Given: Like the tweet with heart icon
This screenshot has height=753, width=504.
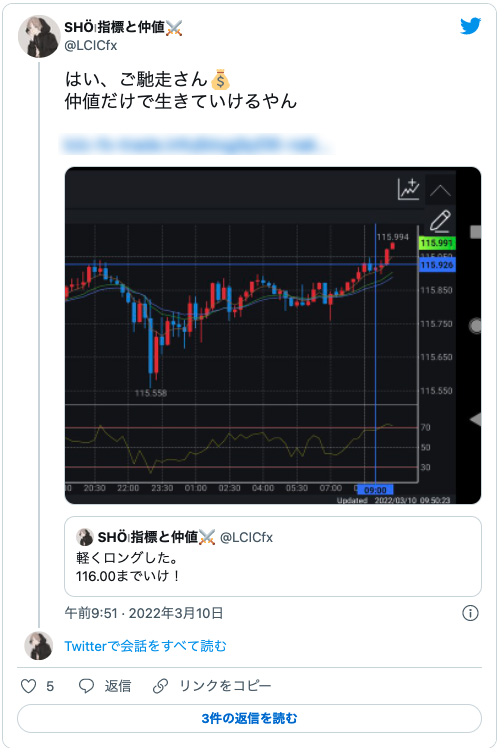Looking at the screenshot, I should tap(28, 686).
